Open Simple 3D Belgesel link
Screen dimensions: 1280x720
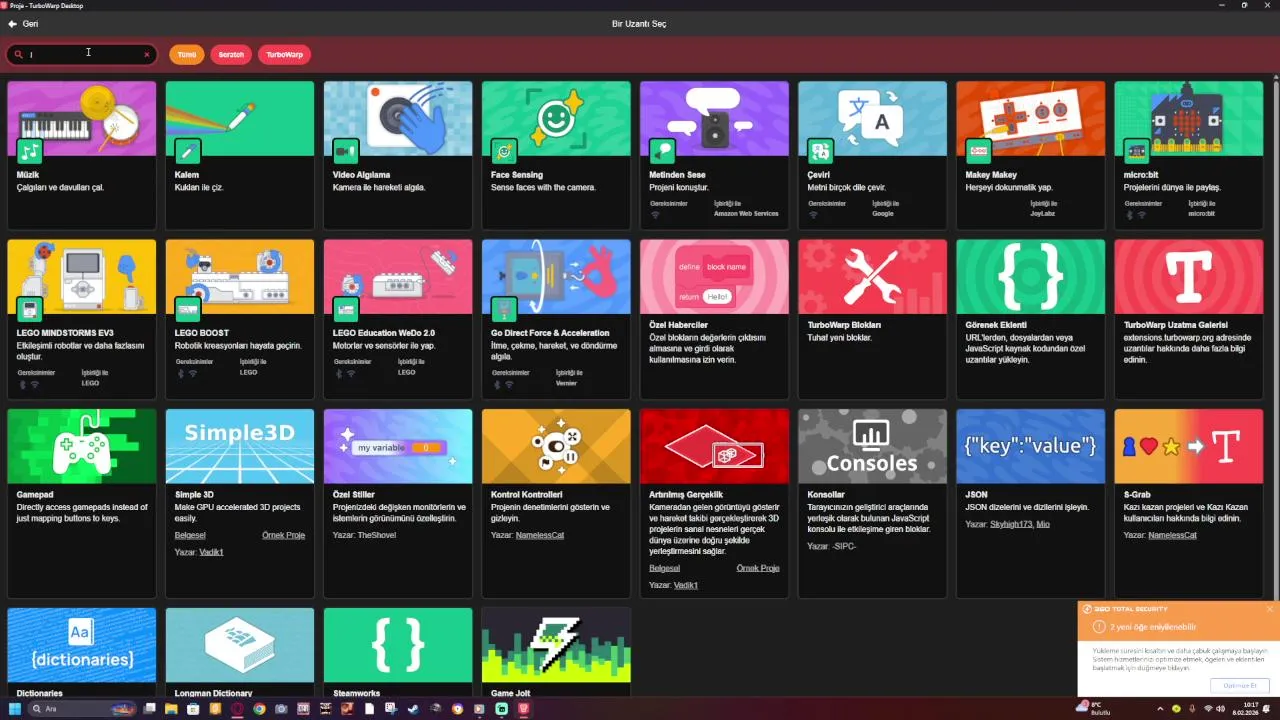(x=190, y=535)
